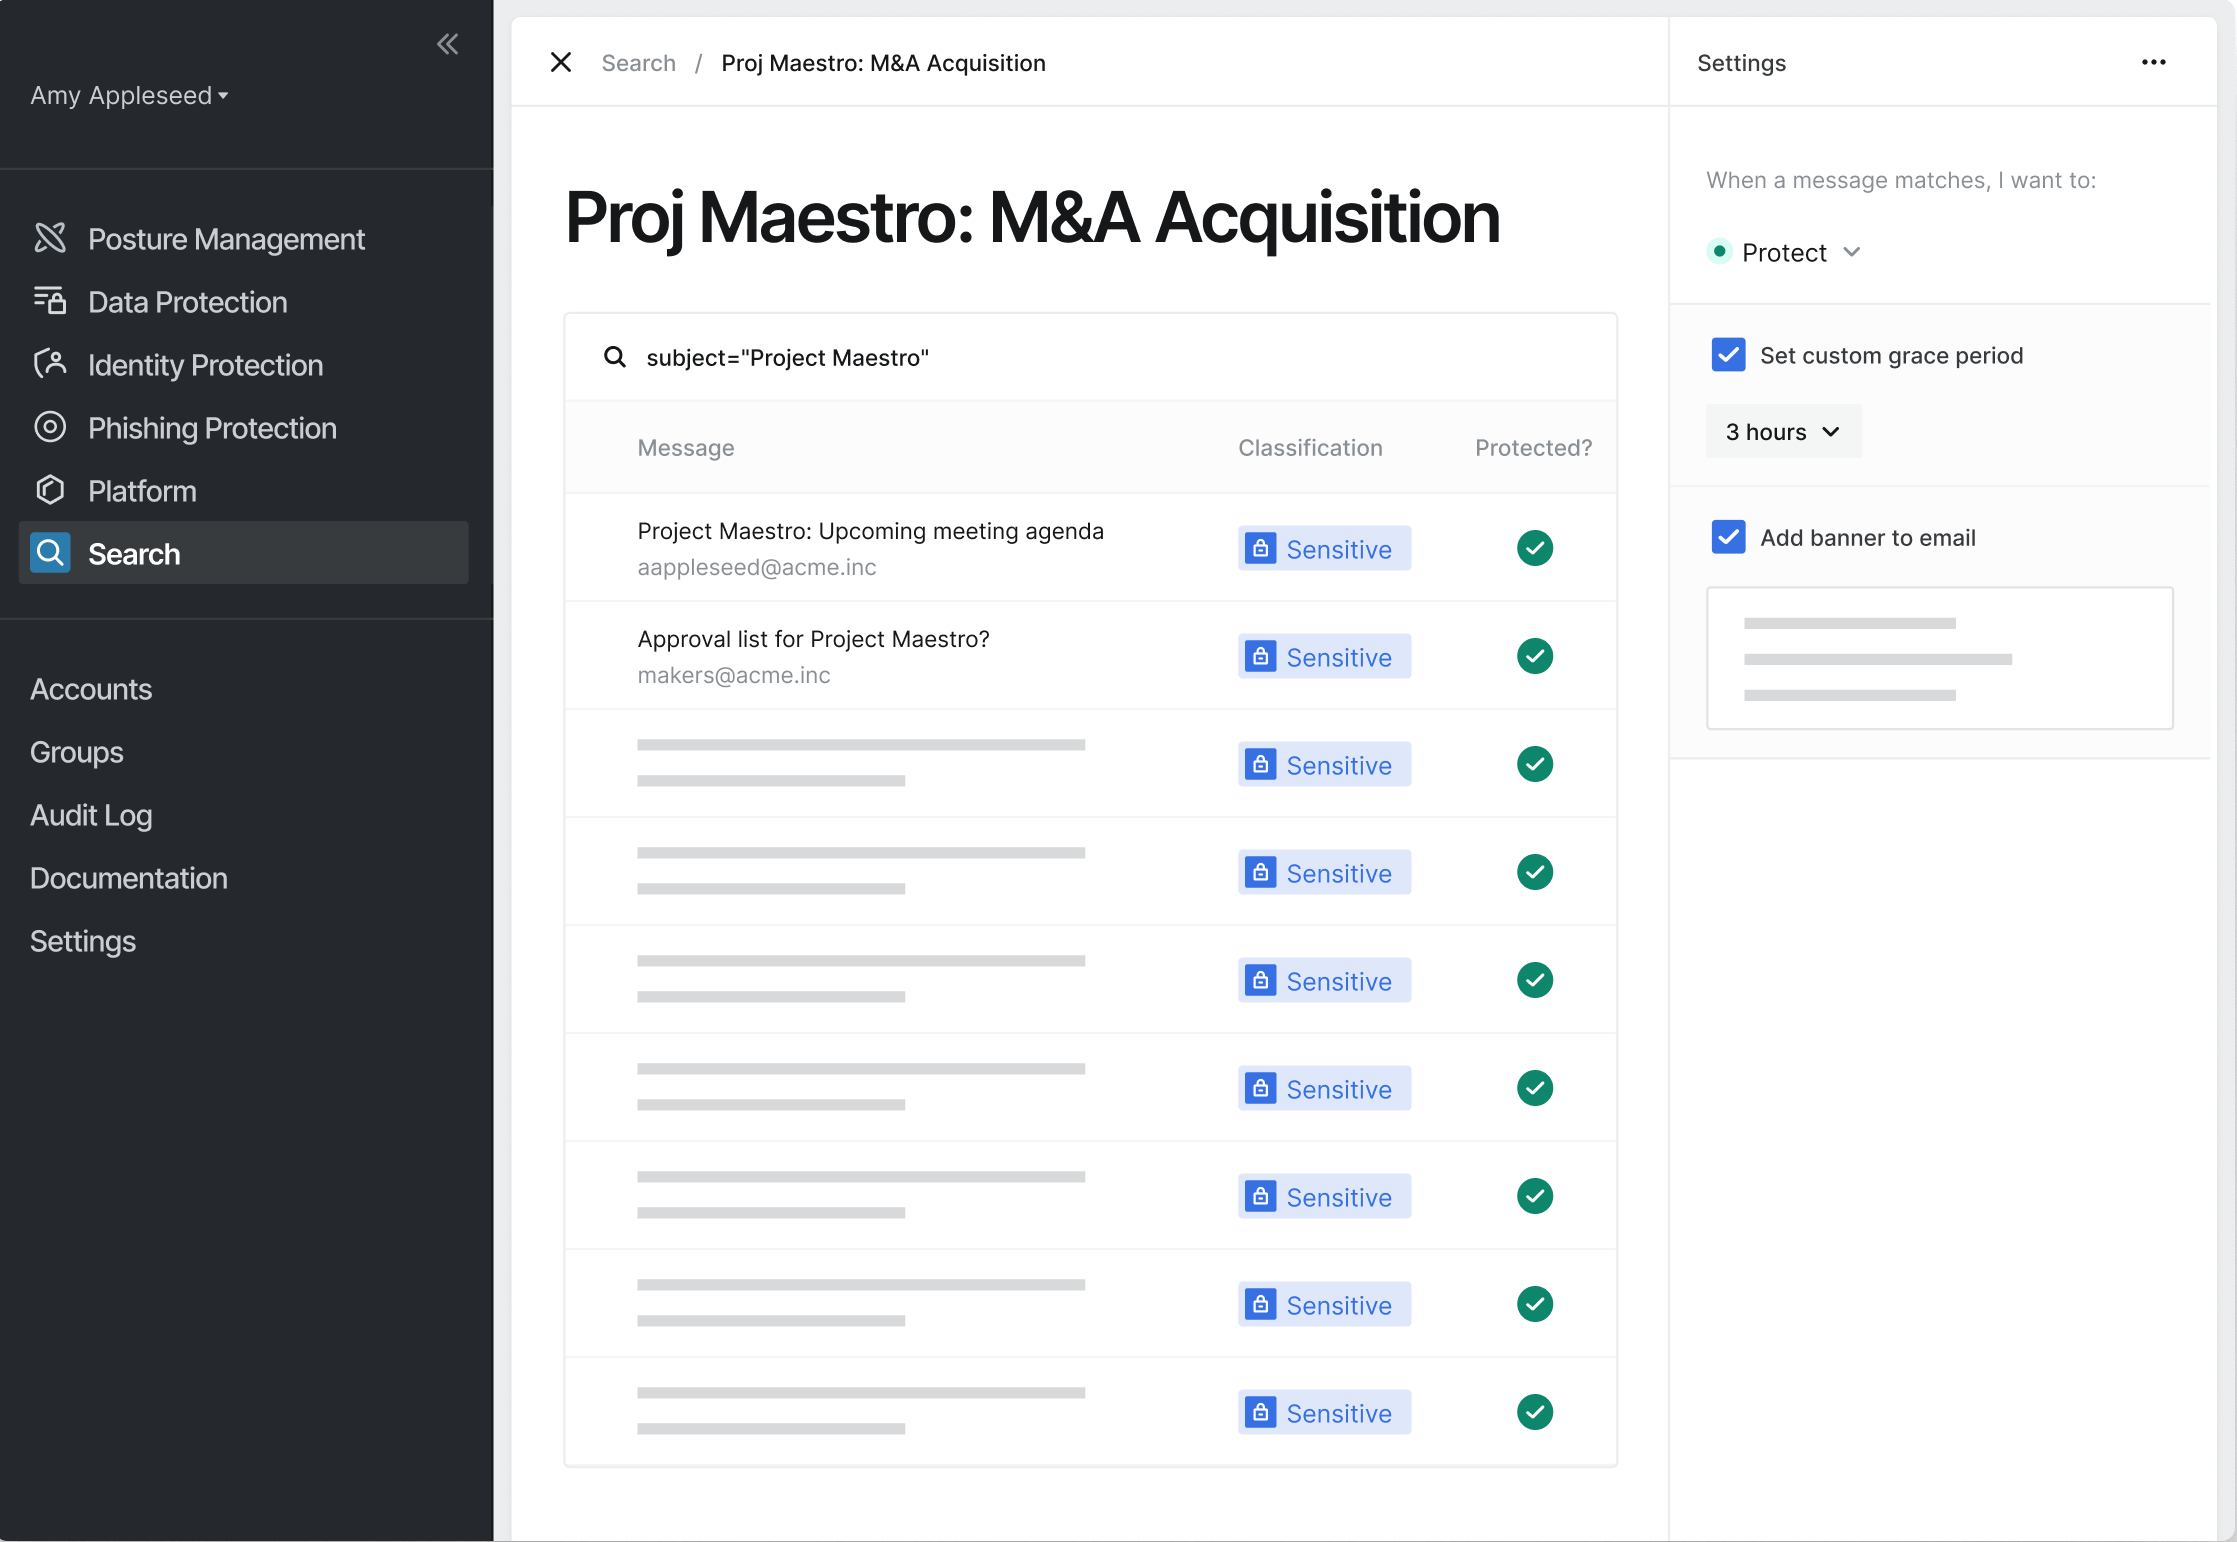Image resolution: width=2237 pixels, height=1542 pixels.
Task: Click Sensitive label on Approval list row
Action: click(x=1338, y=657)
